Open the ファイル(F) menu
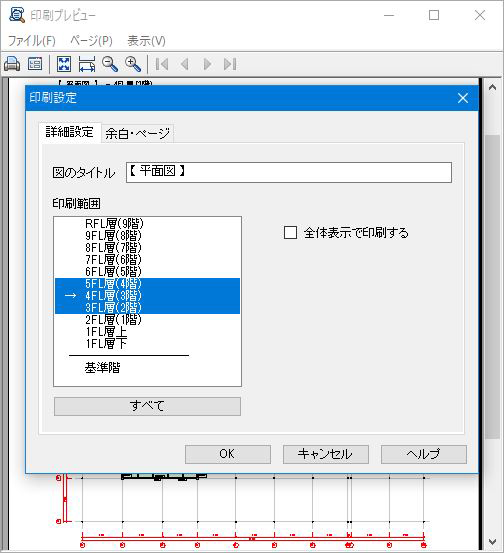The image size is (504, 553). [x=31, y=41]
